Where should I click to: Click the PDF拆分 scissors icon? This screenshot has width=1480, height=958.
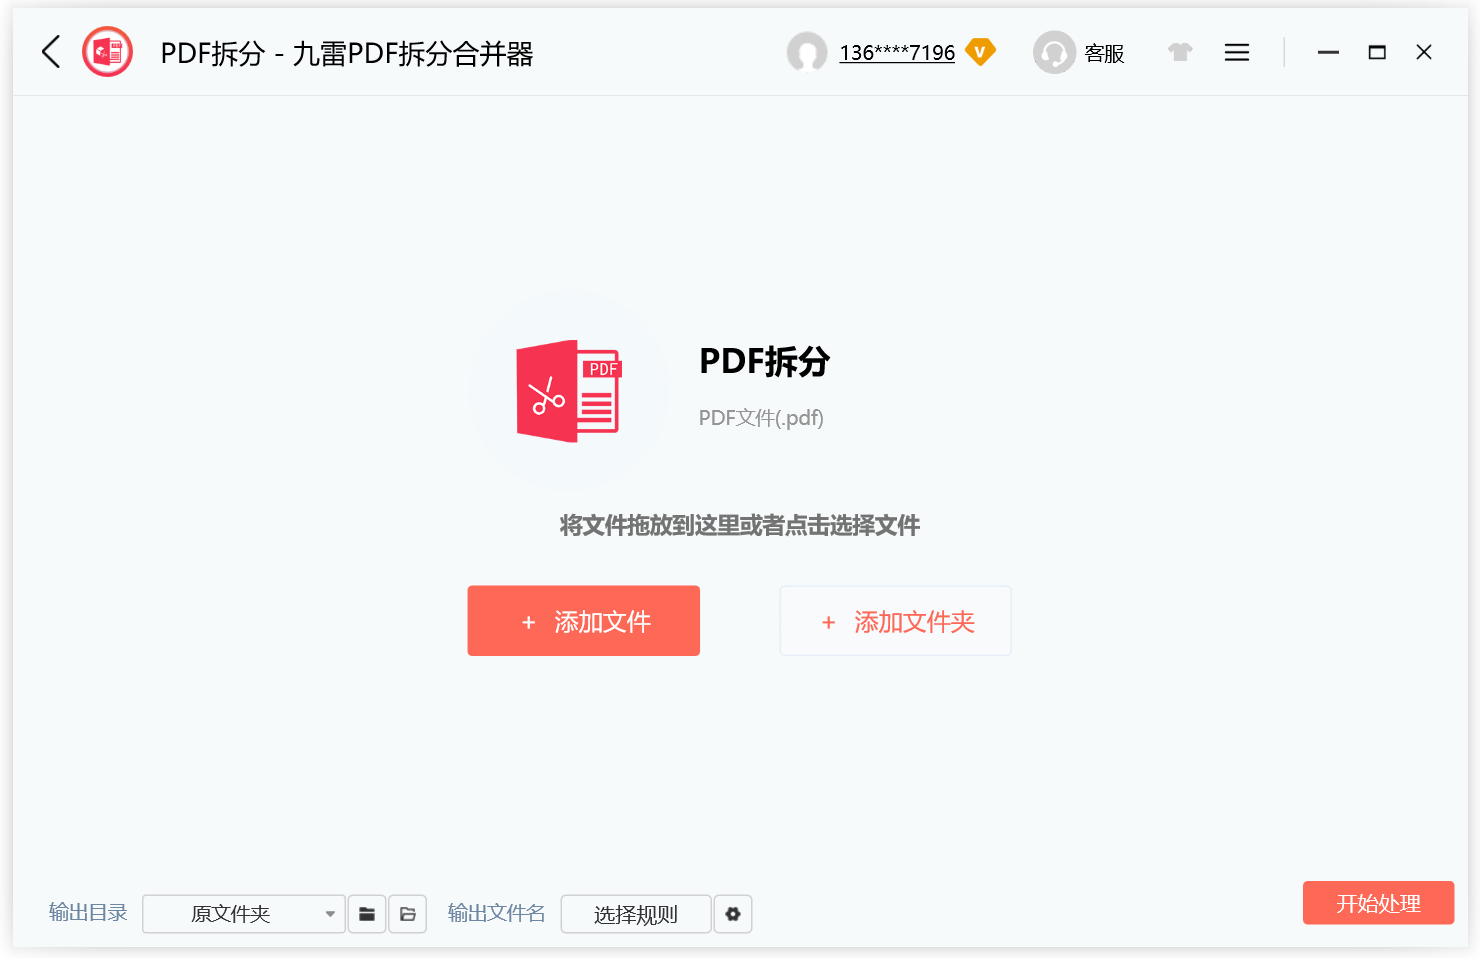click(x=569, y=391)
